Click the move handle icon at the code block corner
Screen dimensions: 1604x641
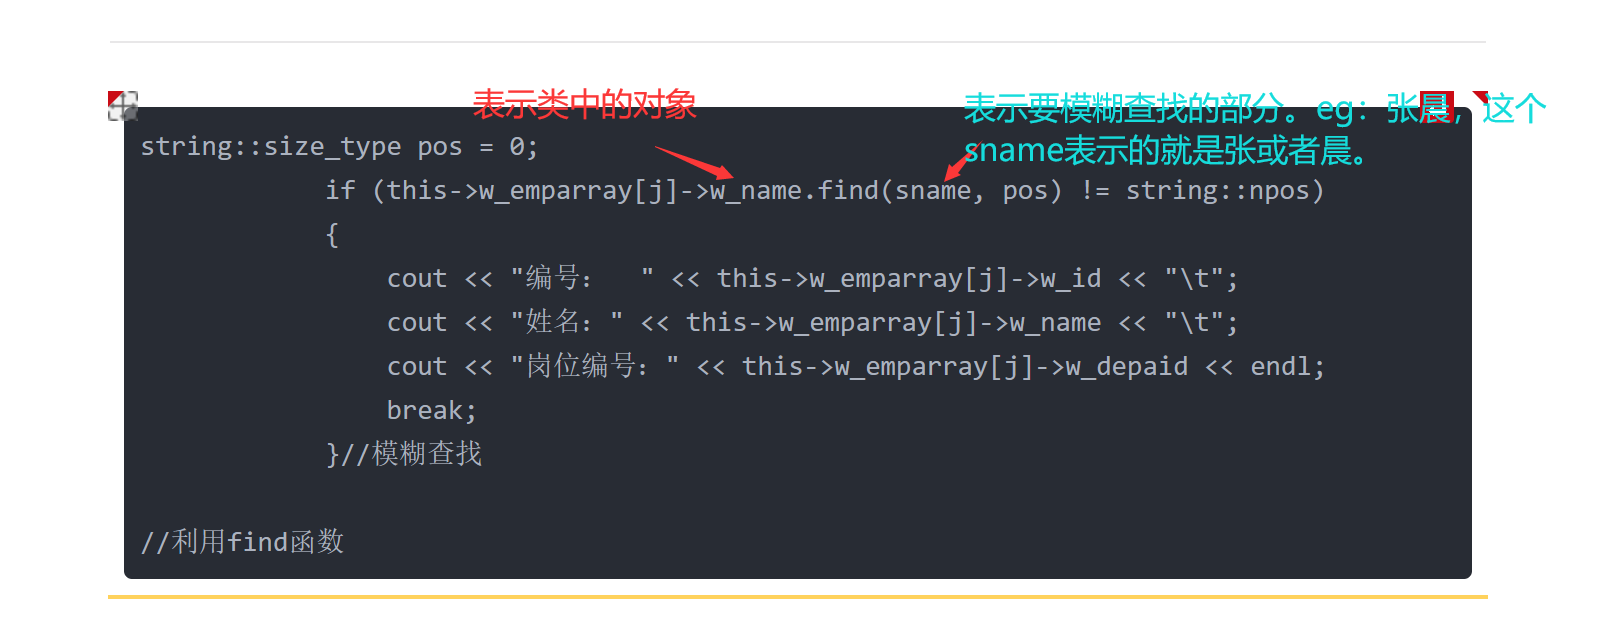tap(122, 105)
